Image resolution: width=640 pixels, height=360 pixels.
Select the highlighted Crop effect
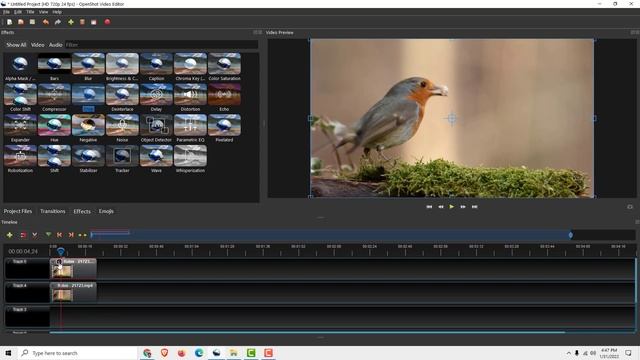tap(88, 98)
